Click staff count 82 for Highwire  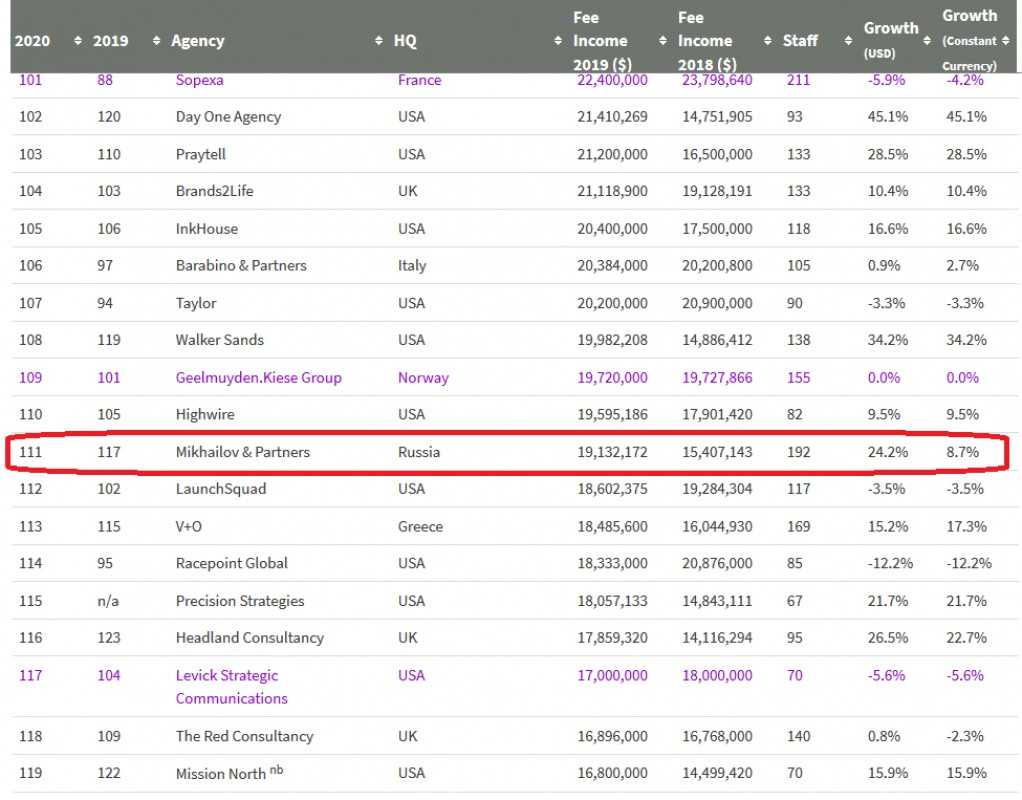click(x=795, y=414)
